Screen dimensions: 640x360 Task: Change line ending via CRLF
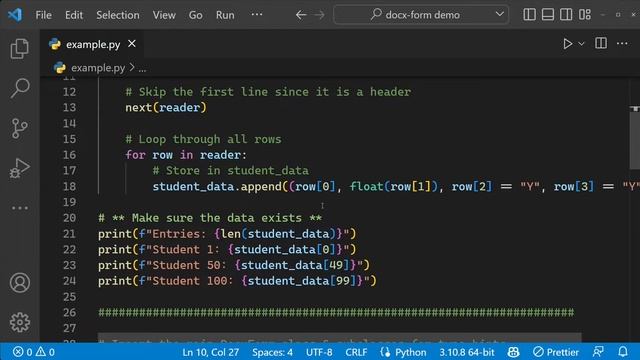coord(356,352)
